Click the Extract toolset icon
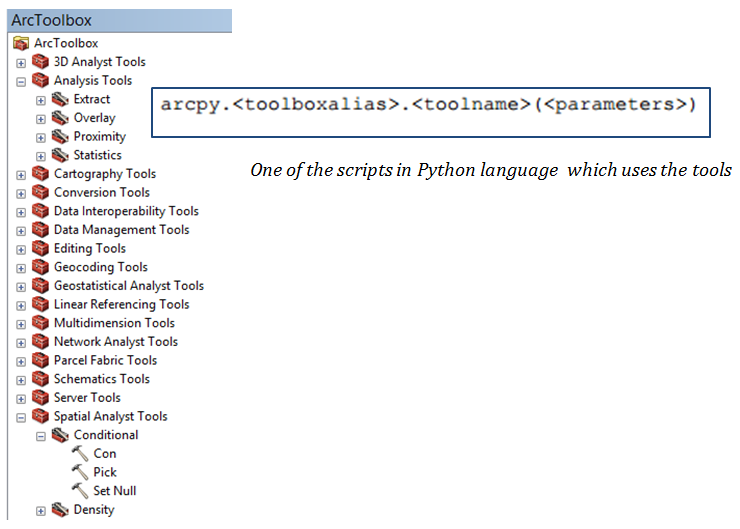The width and height of the screenshot is (740, 529). click(x=60, y=99)
